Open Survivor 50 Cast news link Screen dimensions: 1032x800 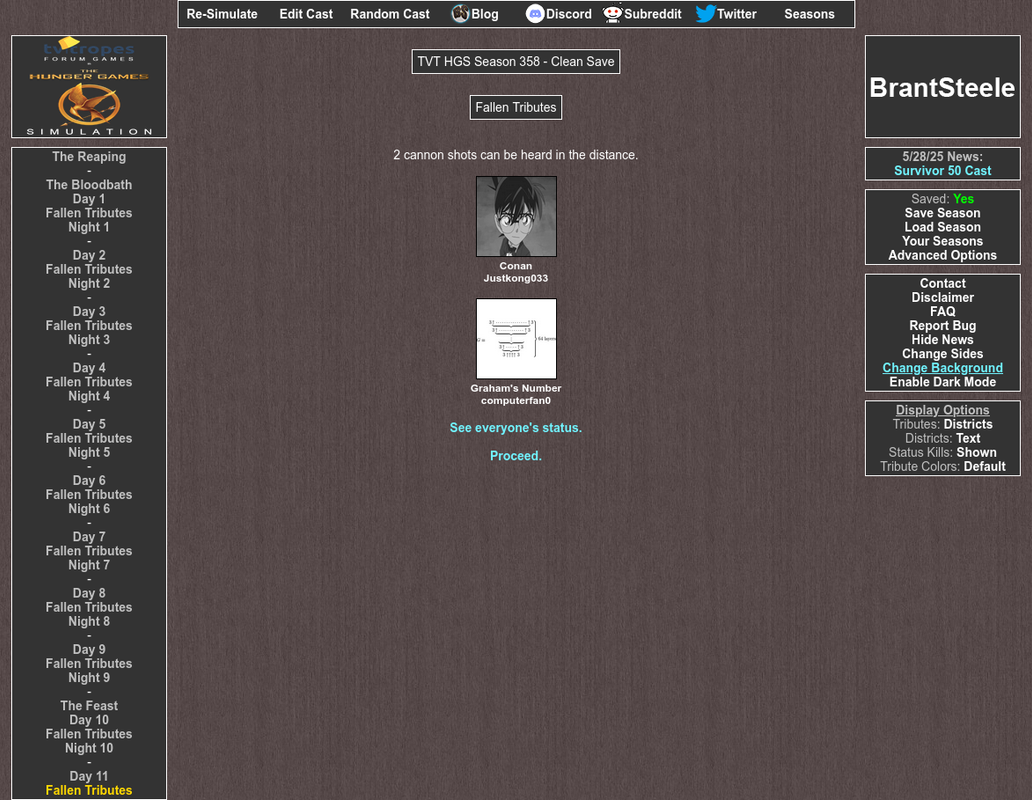tap(942, 170)
